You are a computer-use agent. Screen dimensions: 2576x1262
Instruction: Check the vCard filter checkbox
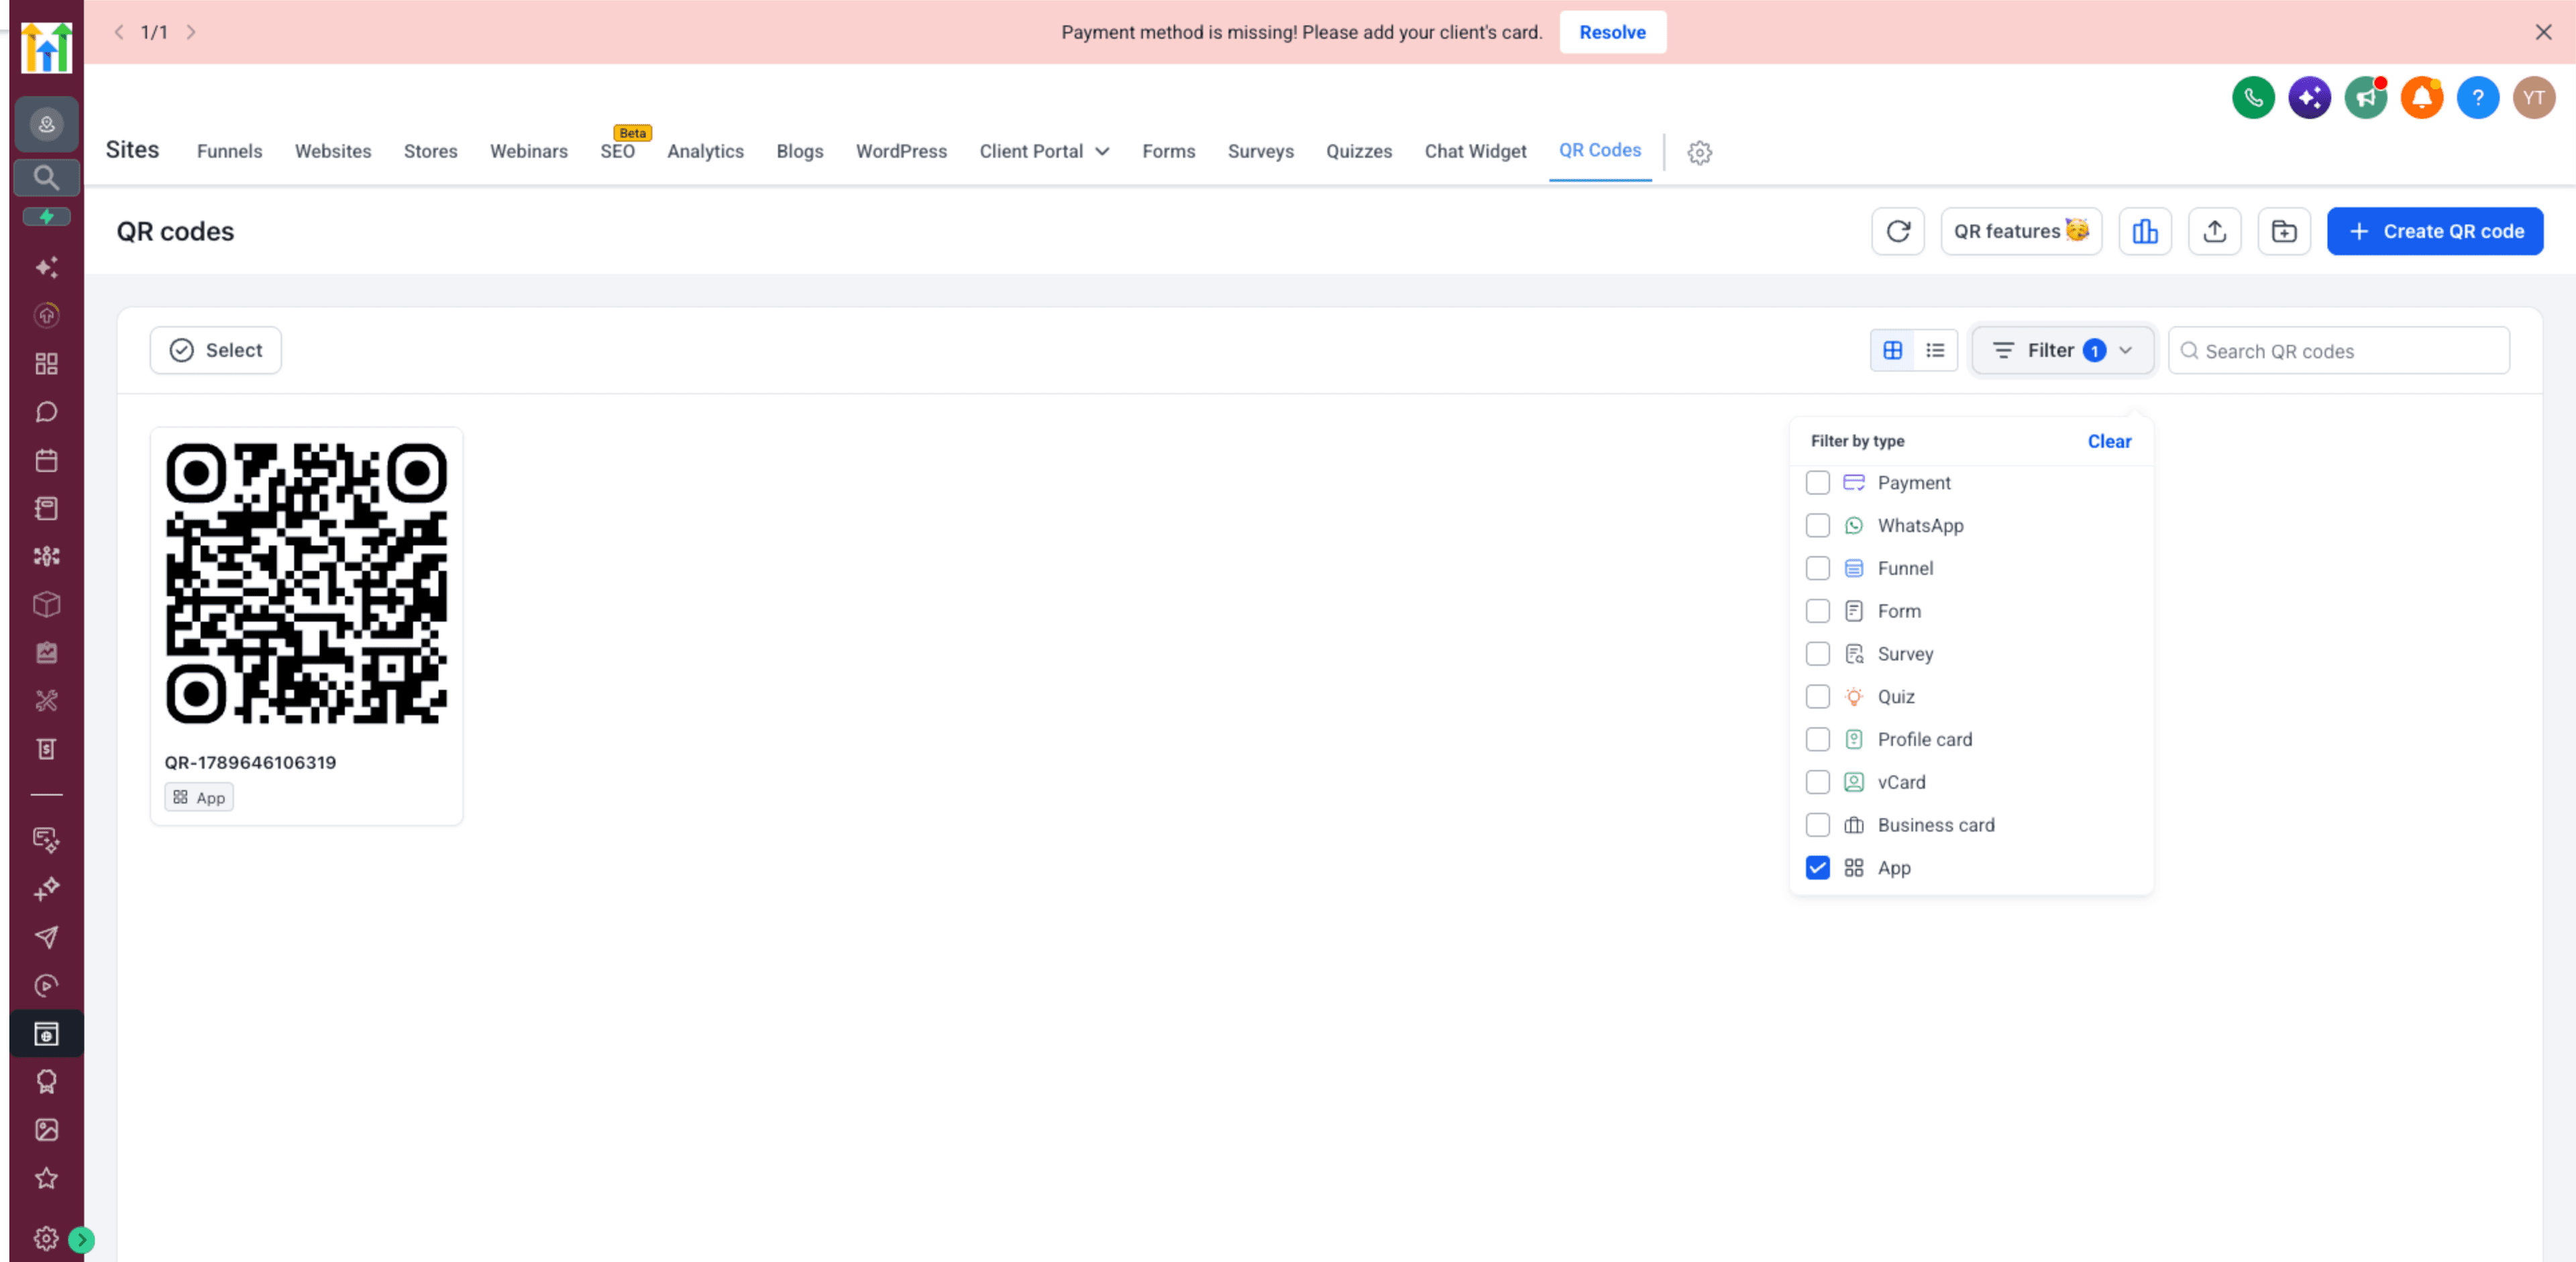tap(1817, 782)
